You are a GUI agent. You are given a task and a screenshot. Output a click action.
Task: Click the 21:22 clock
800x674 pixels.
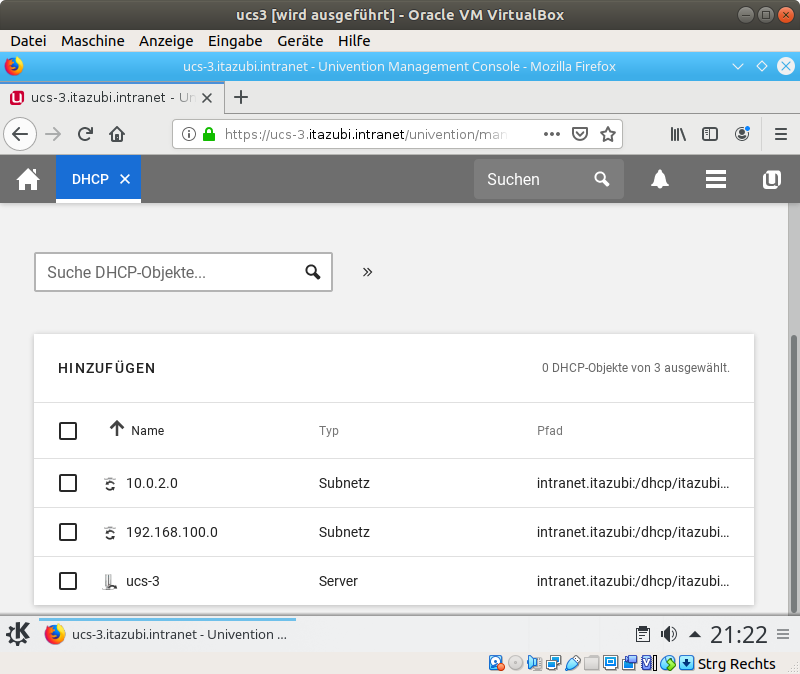click(x=739, y=635)
